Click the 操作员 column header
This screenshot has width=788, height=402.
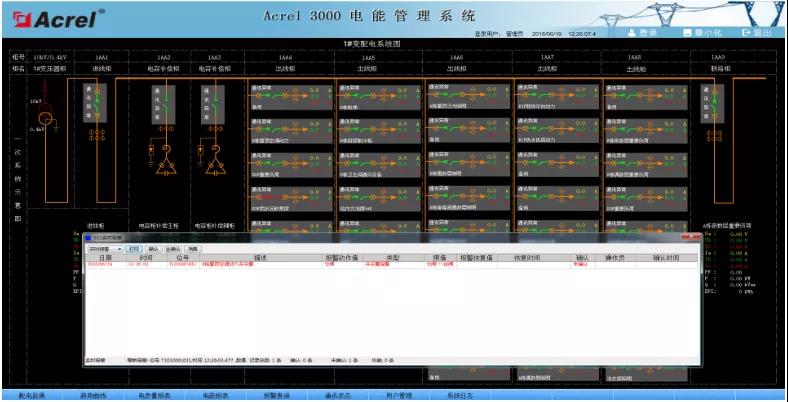click(616, 258)
